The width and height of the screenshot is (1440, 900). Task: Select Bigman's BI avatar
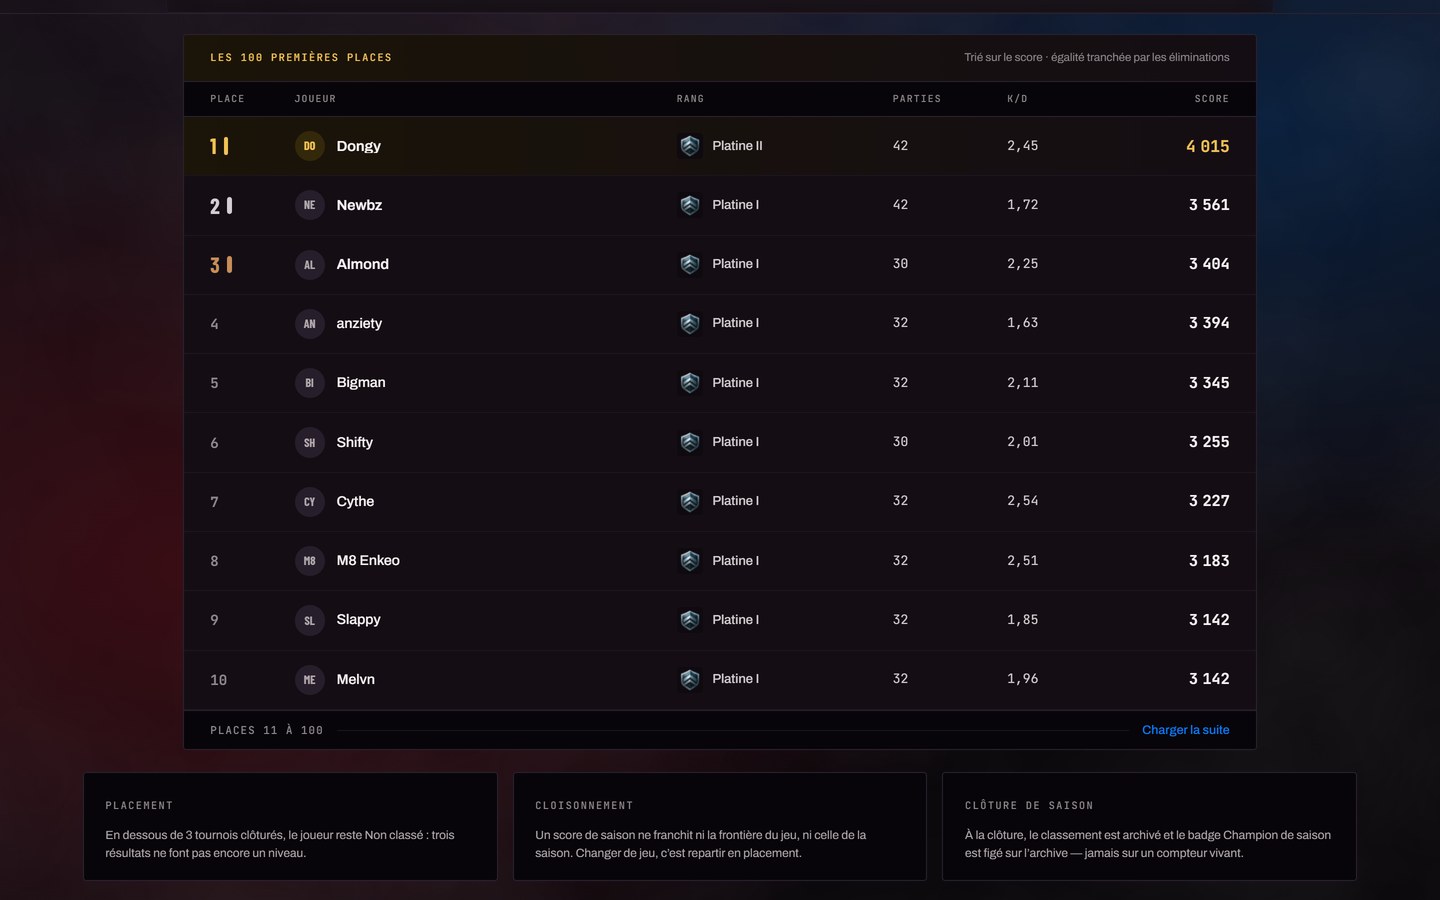[x=309, y=383]
